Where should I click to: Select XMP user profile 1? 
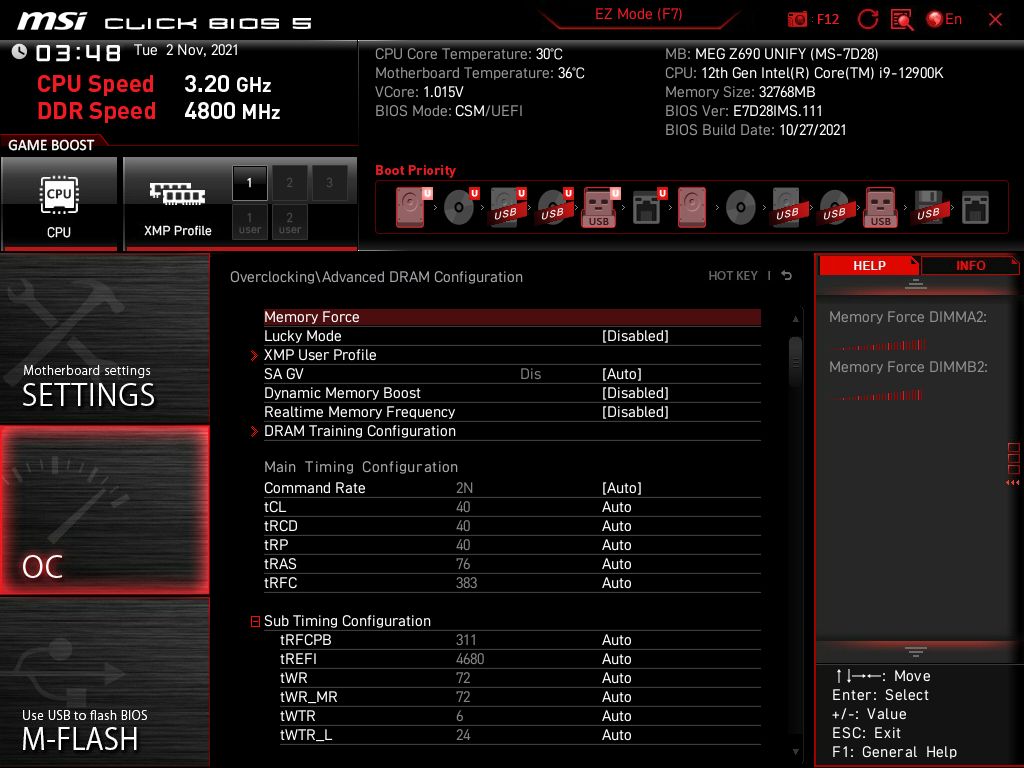tap(249, 222)
